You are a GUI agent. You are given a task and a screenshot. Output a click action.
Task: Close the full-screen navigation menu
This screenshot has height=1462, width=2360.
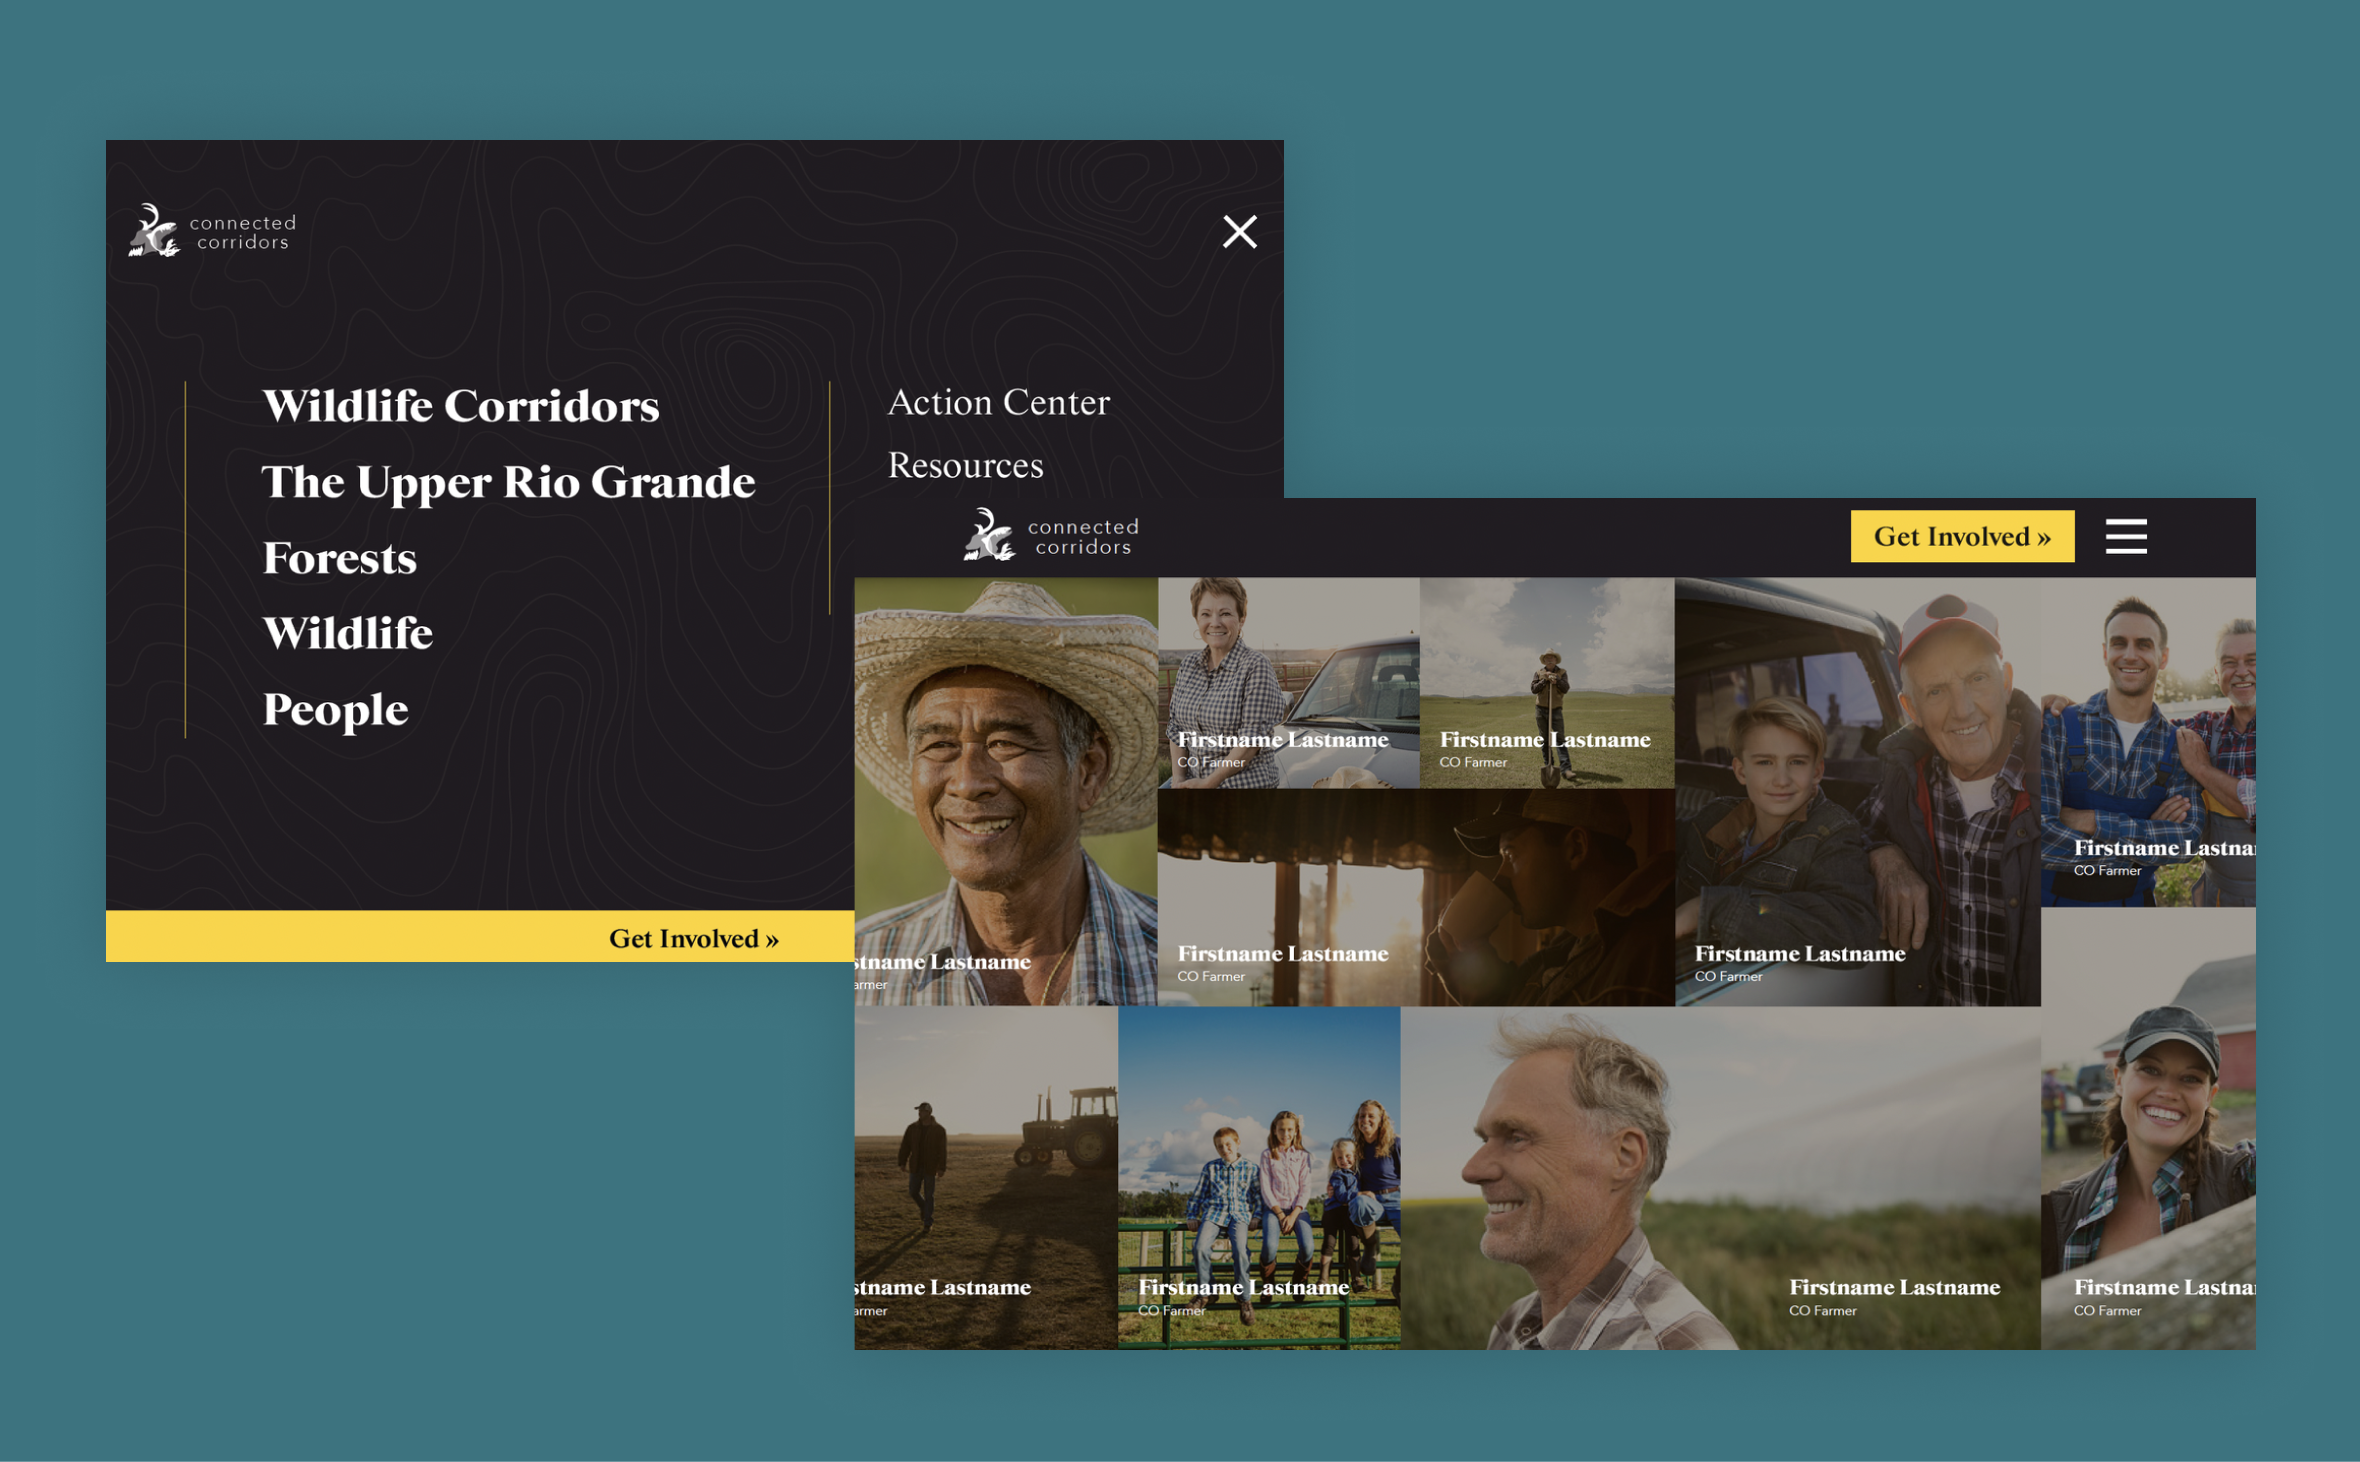pyautogui.click(x=1239, y=232)
